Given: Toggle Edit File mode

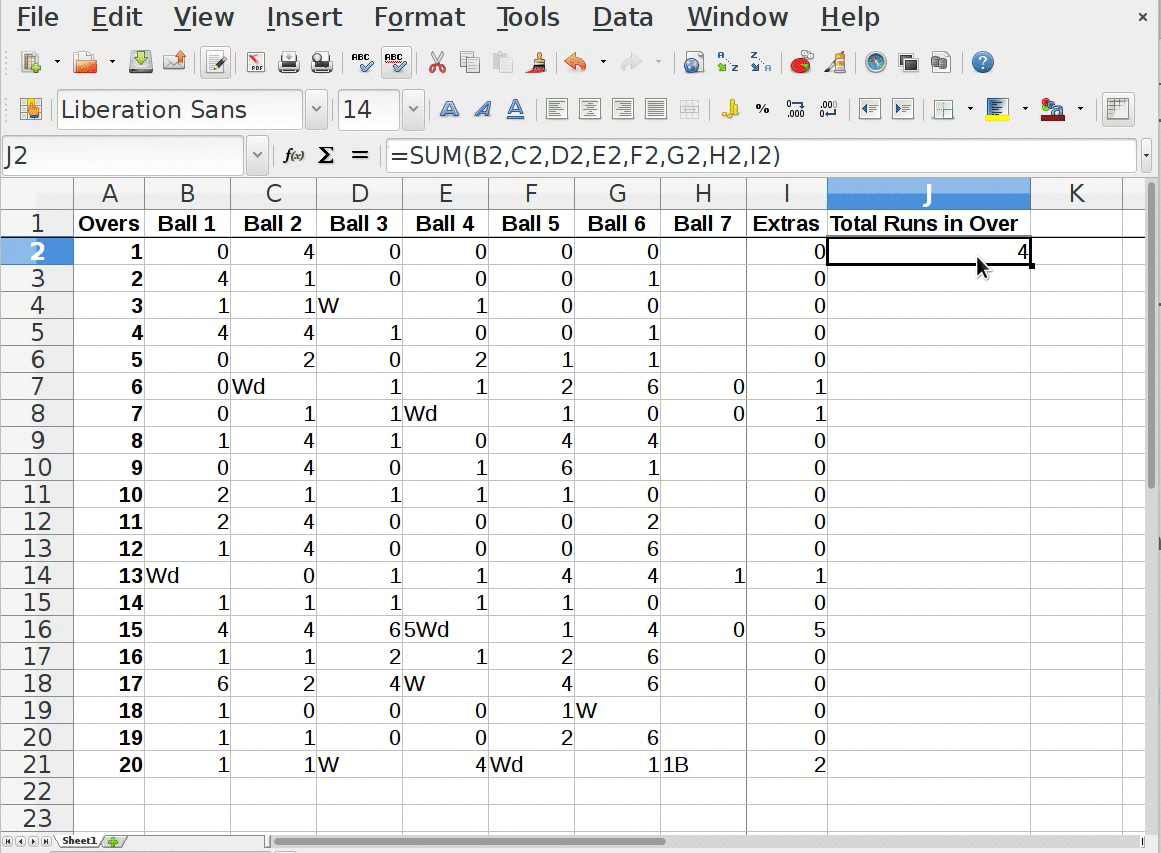Looking at the screenshot, I should (214, 63).
